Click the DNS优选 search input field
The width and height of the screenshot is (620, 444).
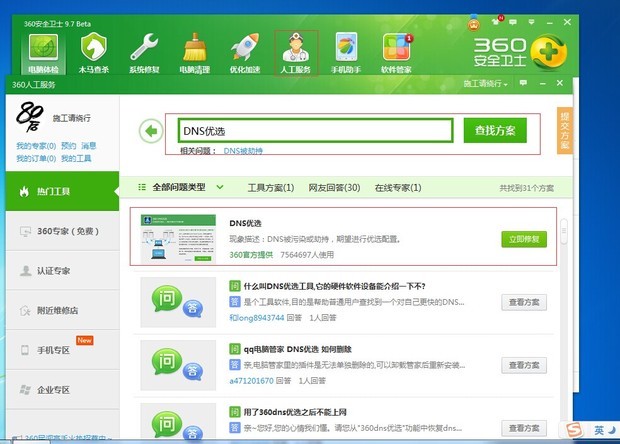click(x=315, y=130)
